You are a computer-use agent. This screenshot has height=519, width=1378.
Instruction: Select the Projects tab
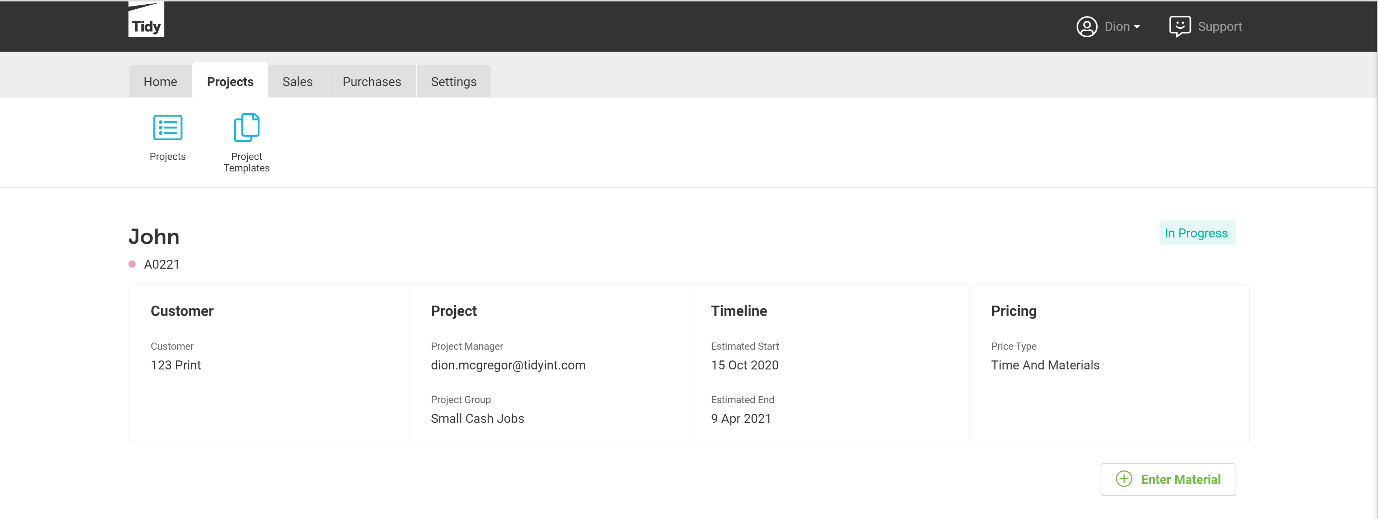230,82
